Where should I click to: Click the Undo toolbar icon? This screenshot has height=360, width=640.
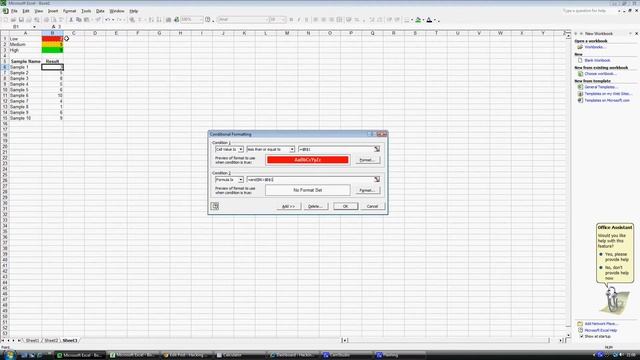click(107, 20)
